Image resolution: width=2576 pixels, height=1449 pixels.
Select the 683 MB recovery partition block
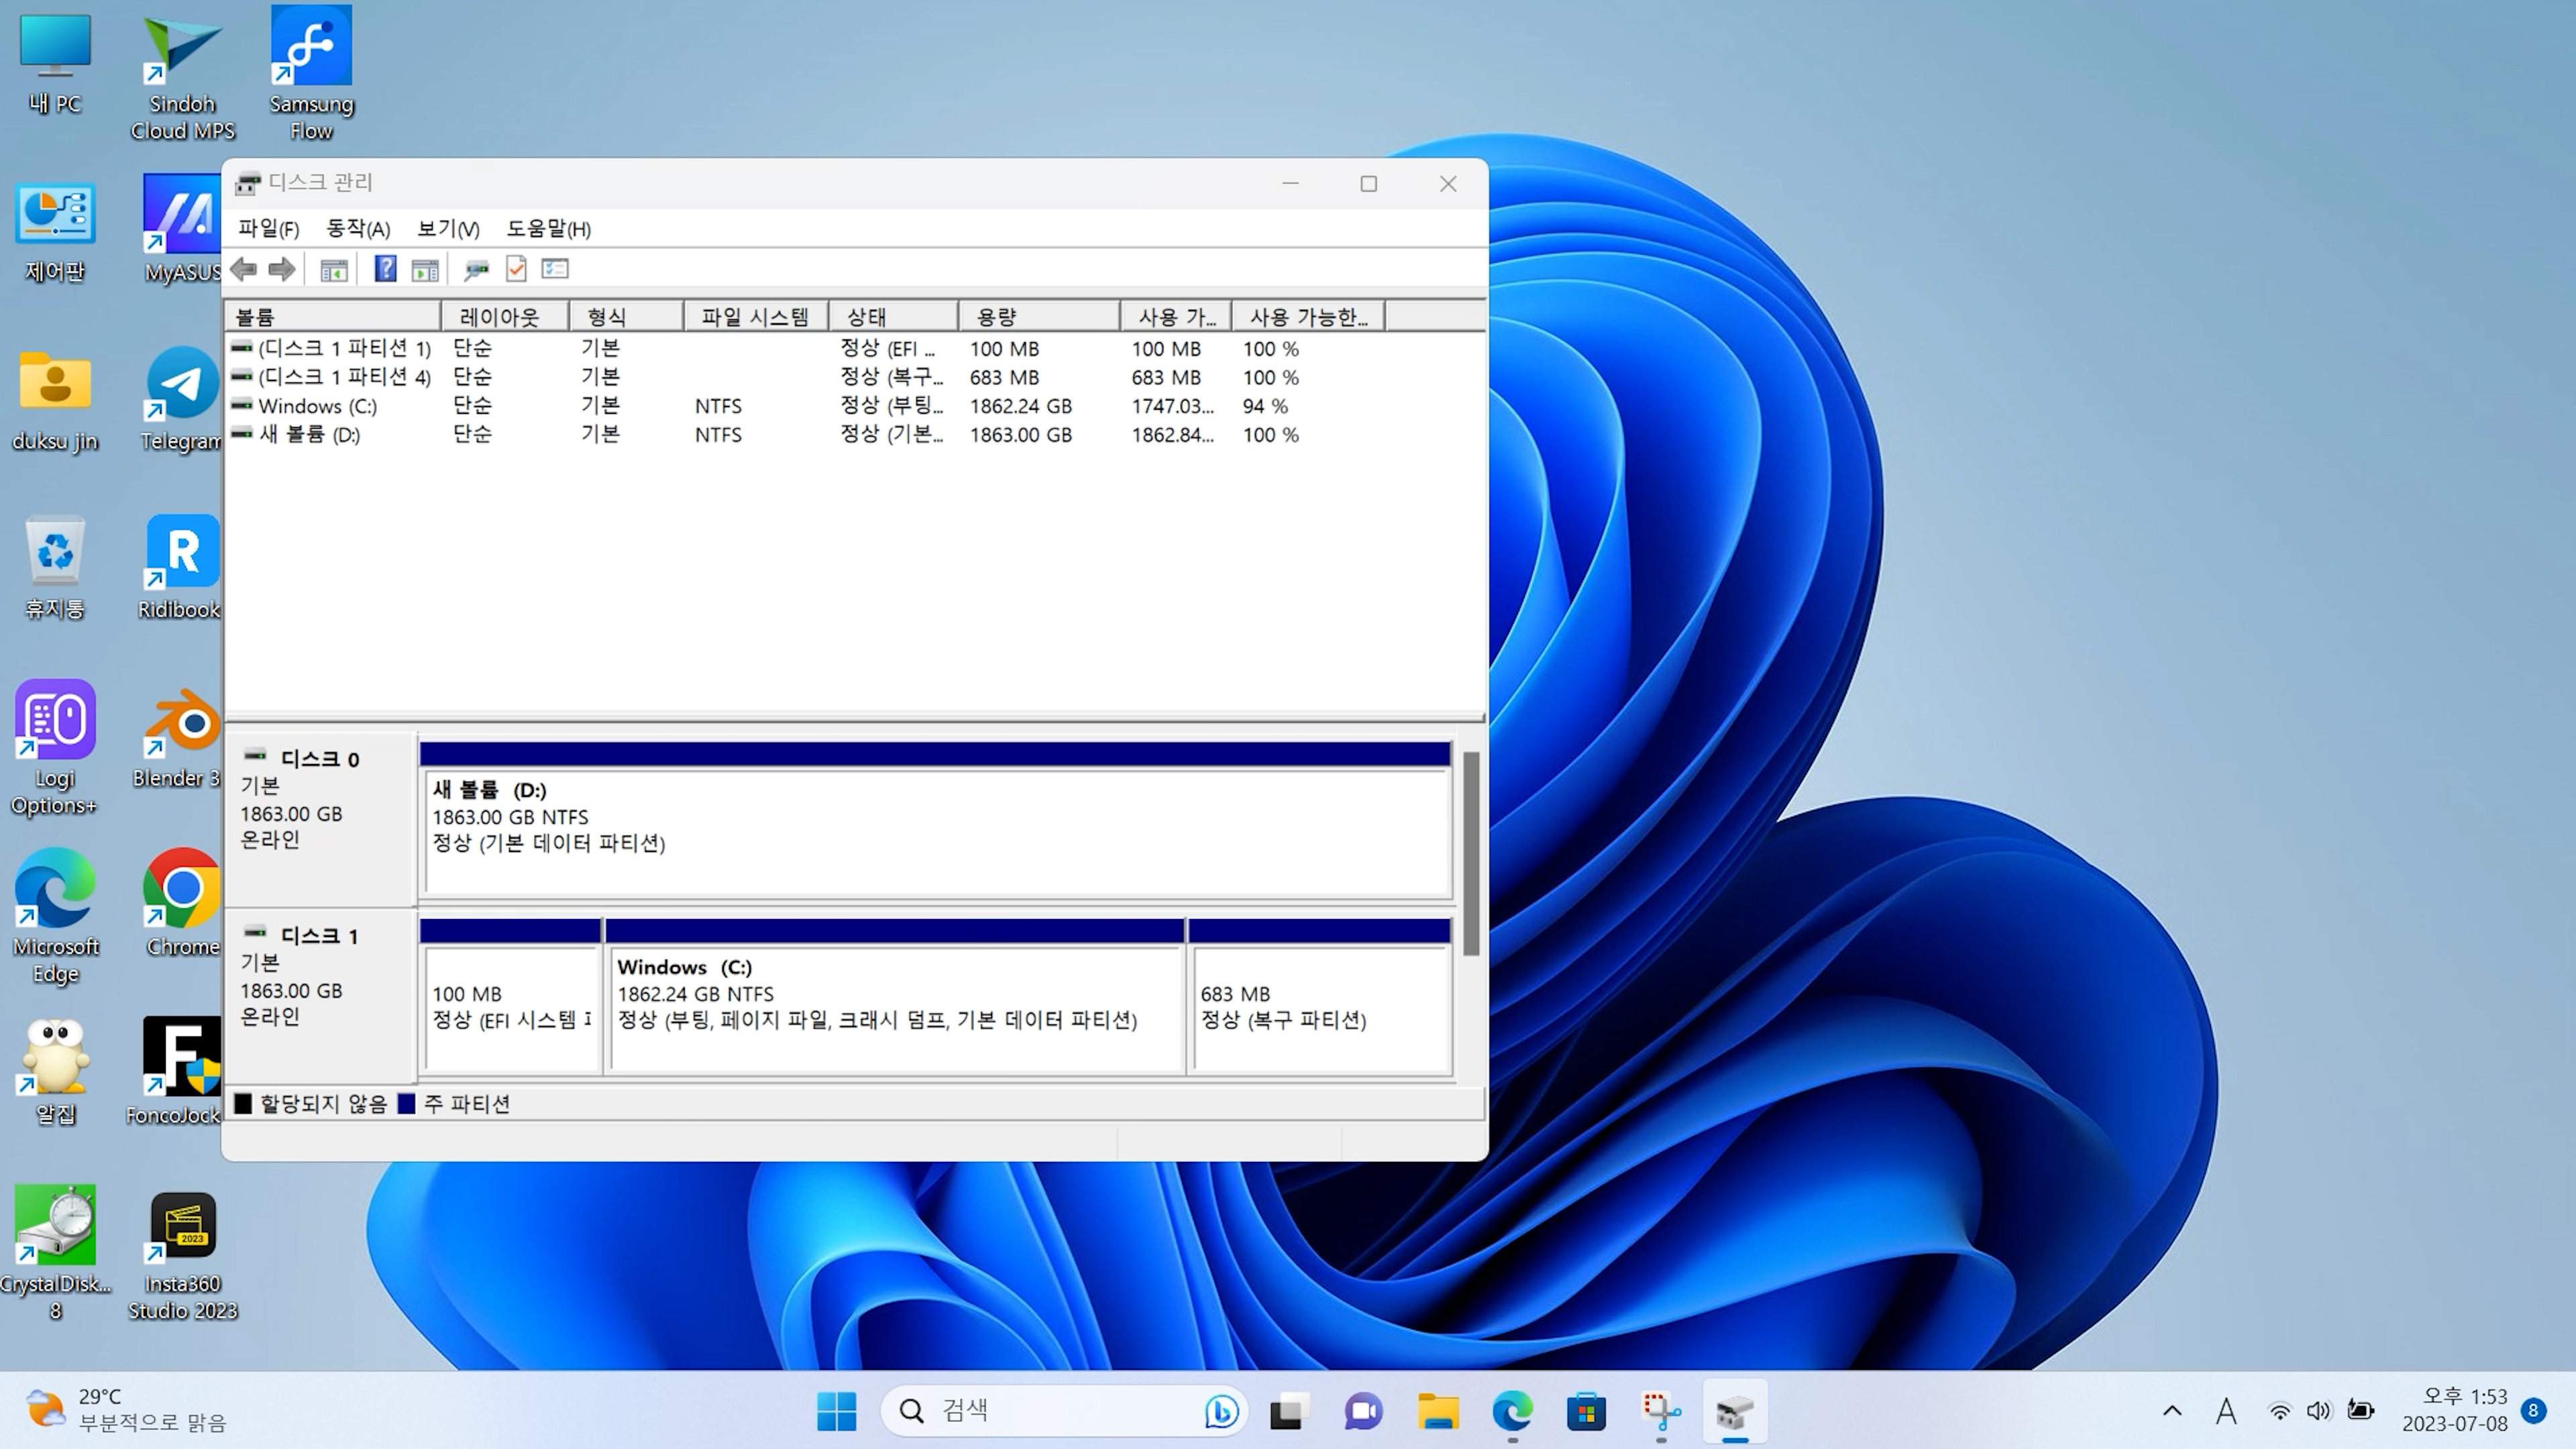click(x=1319, y=1008)
